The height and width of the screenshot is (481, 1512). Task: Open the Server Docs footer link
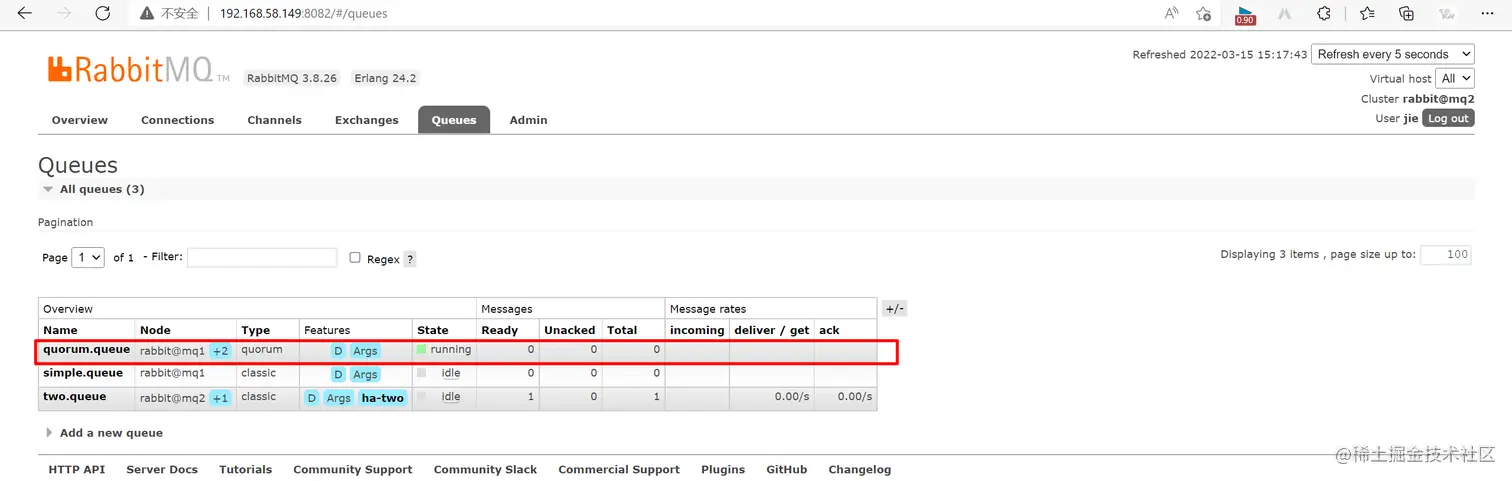pos(162,469)
